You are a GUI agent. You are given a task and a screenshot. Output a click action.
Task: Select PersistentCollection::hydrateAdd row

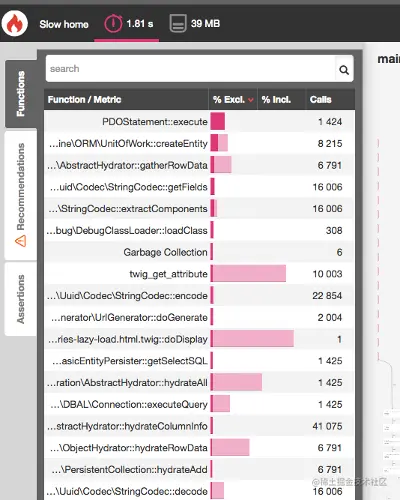pos(199,469)
